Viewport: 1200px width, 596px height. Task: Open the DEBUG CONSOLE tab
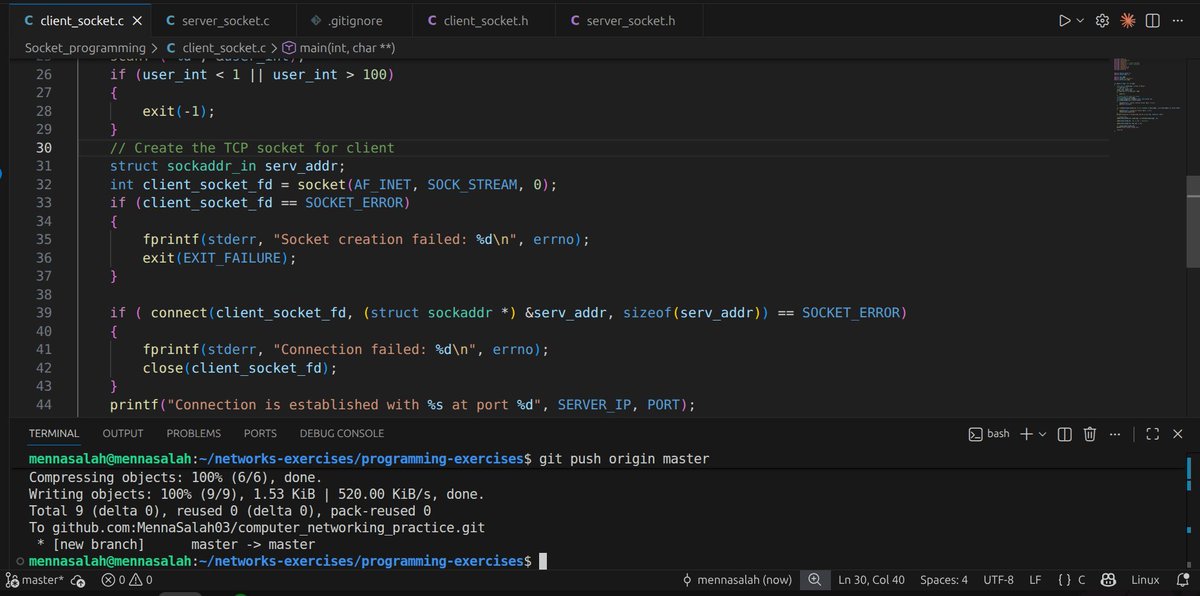point(342,433)
